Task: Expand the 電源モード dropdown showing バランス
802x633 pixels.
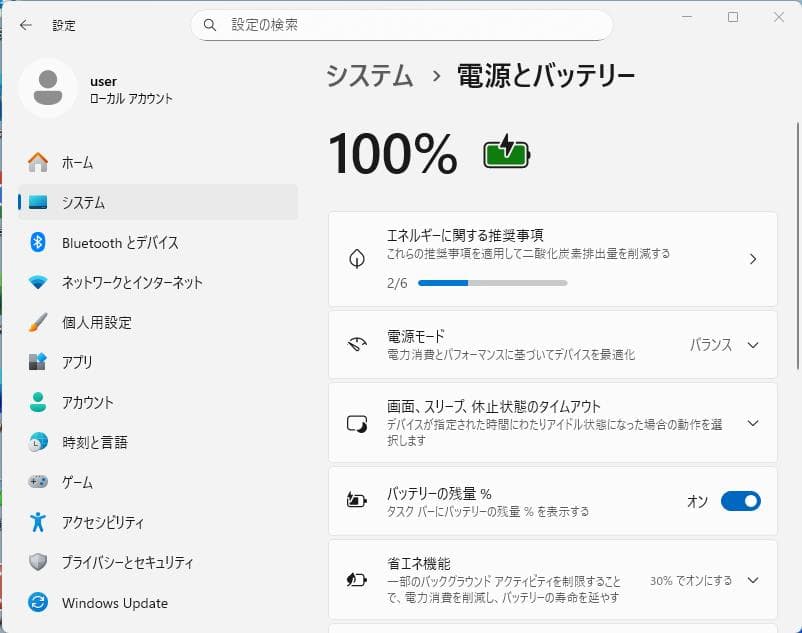Action: [753, 345]
